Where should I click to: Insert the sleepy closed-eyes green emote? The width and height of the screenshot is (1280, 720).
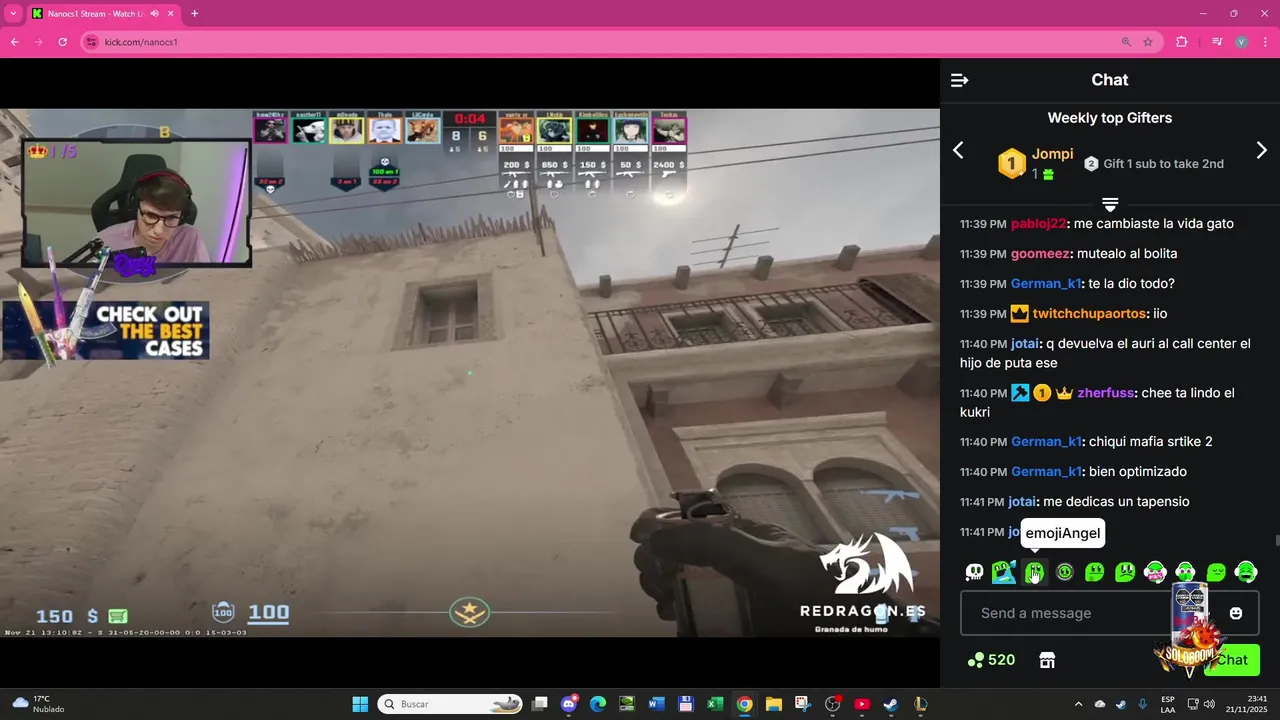click(x=1216, y=572)
